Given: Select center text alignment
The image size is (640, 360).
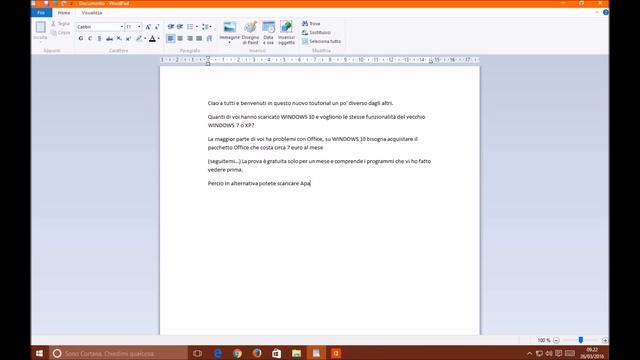Looking at the screenshot, I should pyautogui.click(x=180, y=38).
